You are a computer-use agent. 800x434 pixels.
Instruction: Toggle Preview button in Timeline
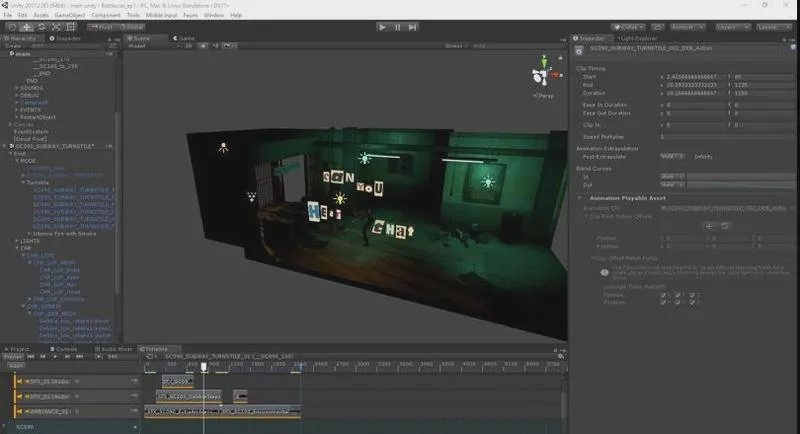click(x=13, y=357)
